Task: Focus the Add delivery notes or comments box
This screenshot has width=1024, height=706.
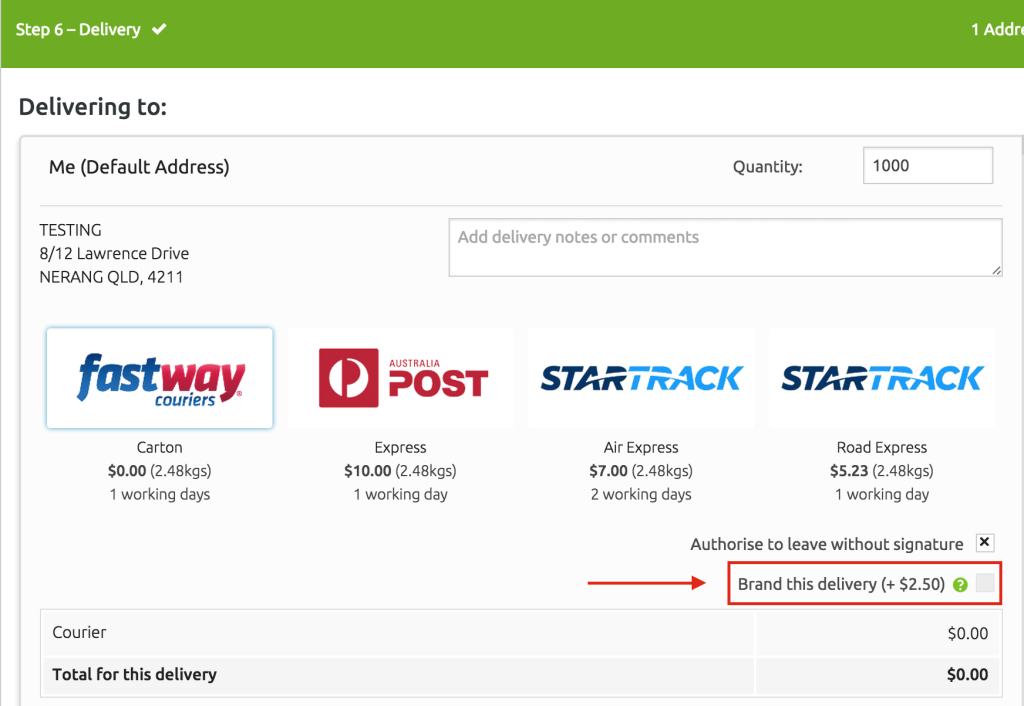Action: (725, 247)
